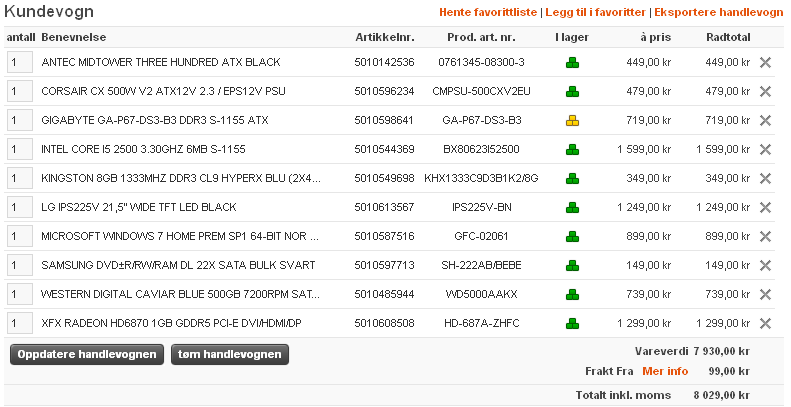791x407 pixels.
Task: Select article number 5010598641
Action: coord(384,121)
